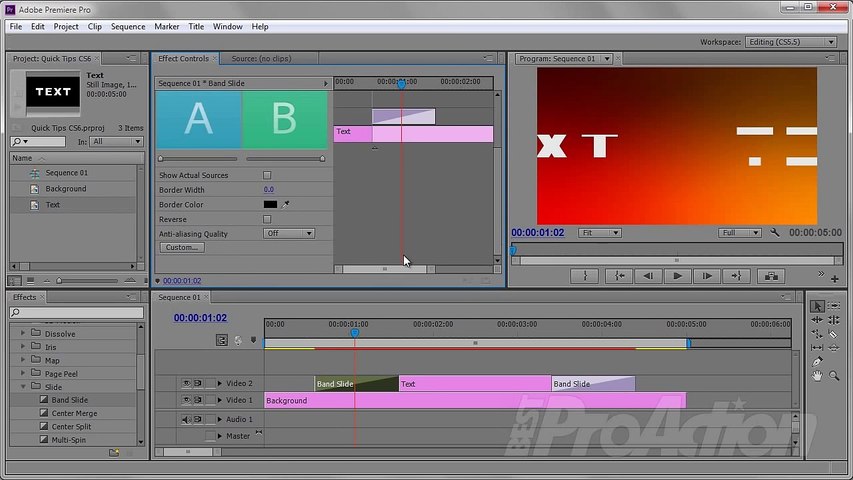Open the Workspace Editing (CS5.5) dropdown
The image size is (853, 480).
790,42
